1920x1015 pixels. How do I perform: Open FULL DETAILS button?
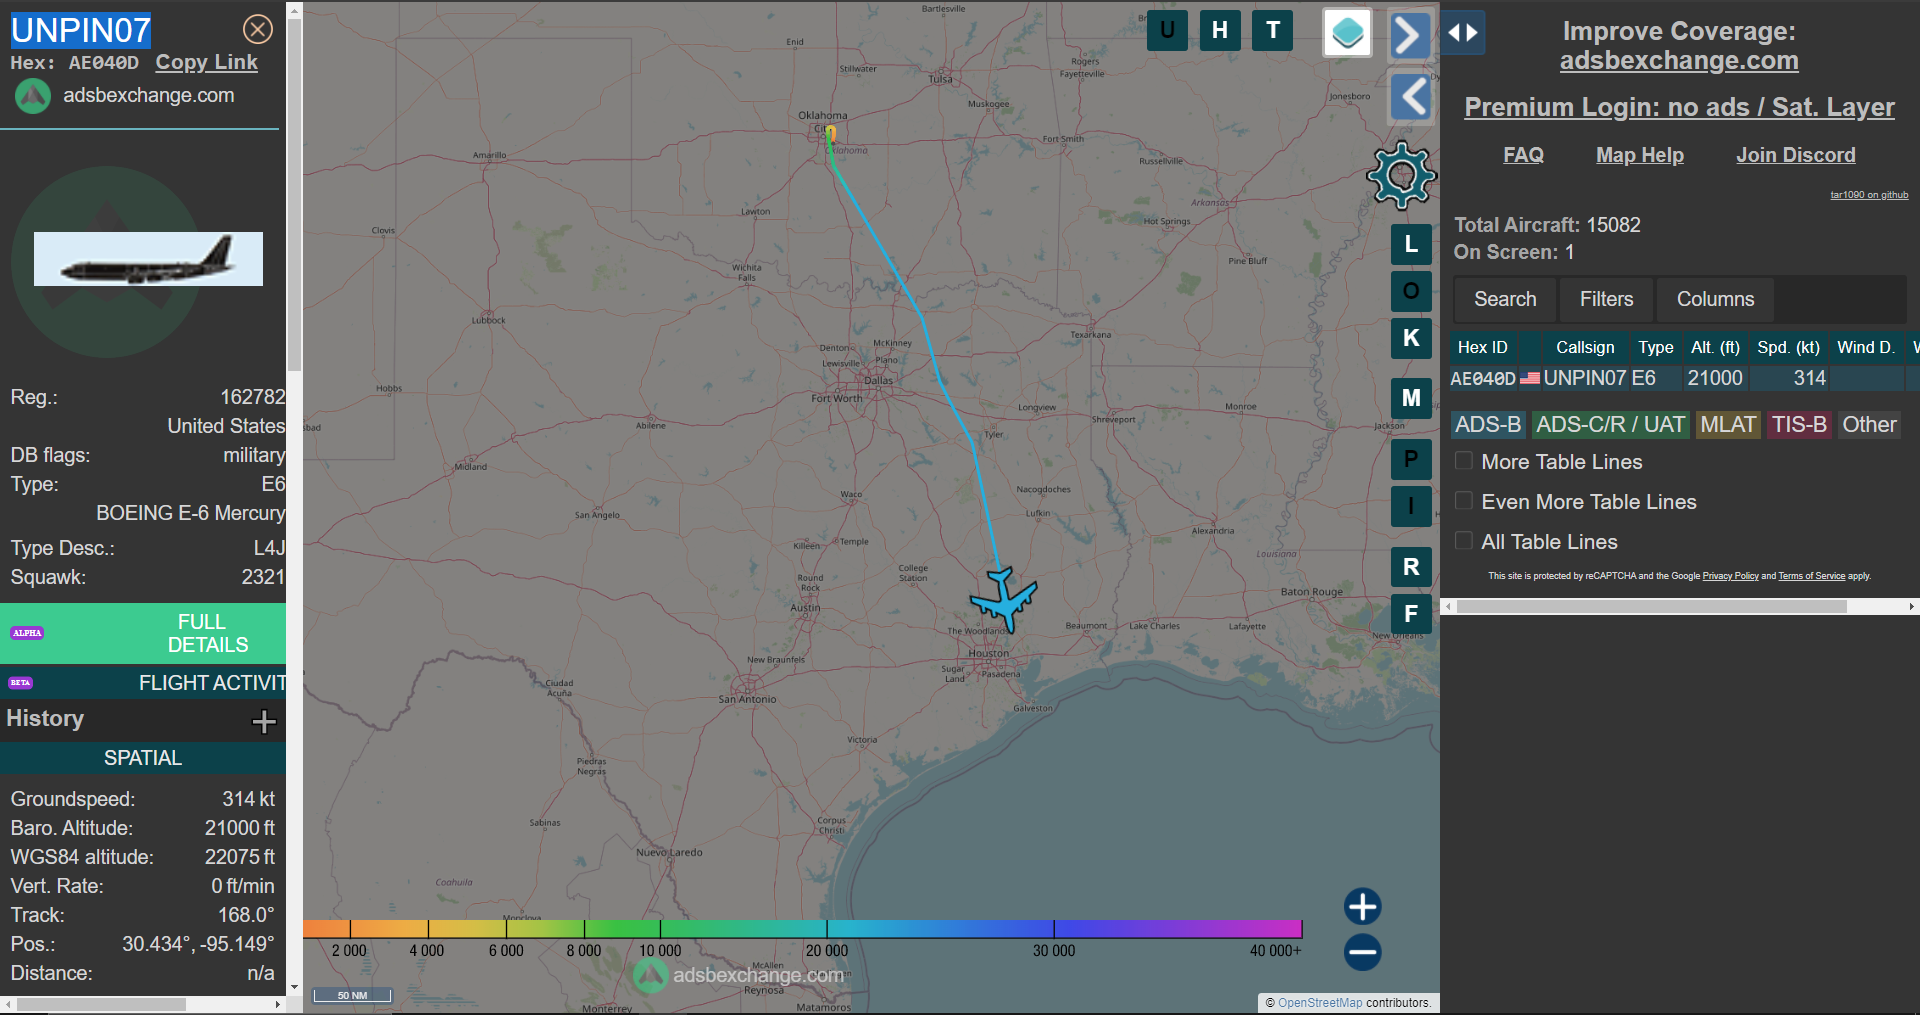coord(143,633)
